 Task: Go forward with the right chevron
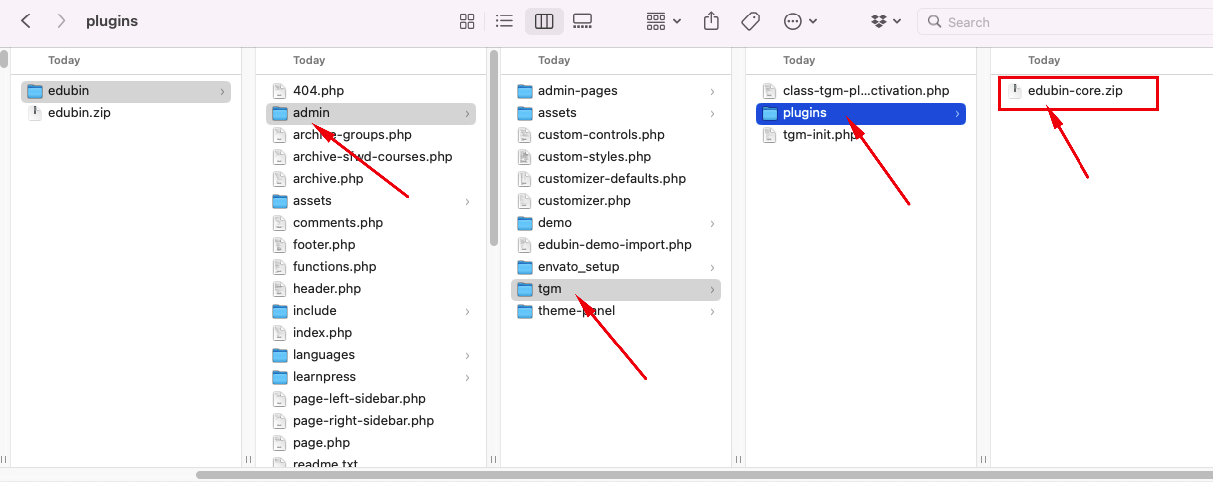click(62, 21)
